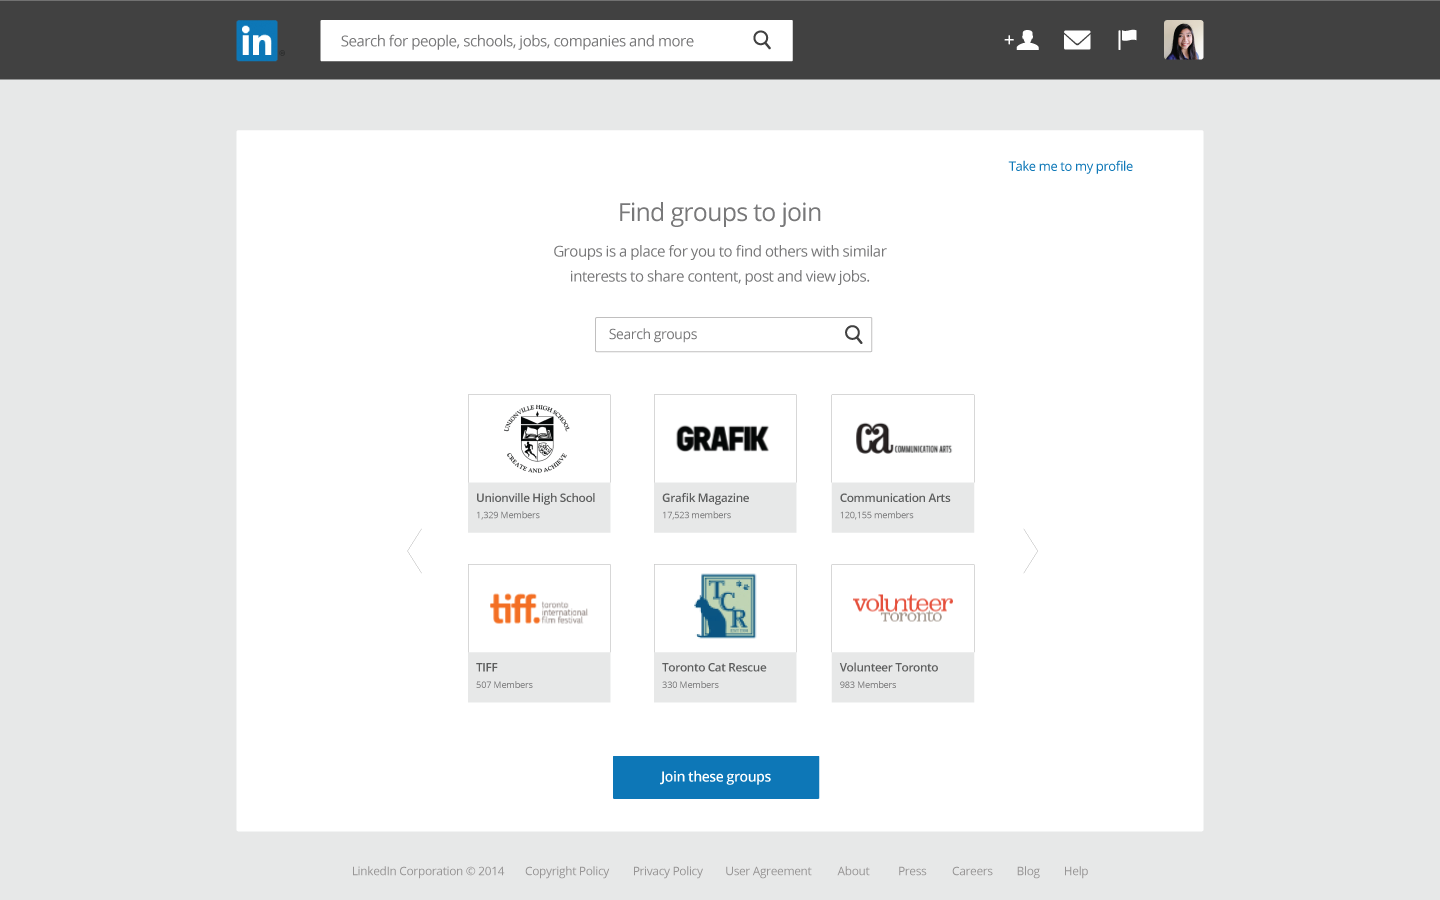Open the messages envelope icon

tap(1077, 40)
